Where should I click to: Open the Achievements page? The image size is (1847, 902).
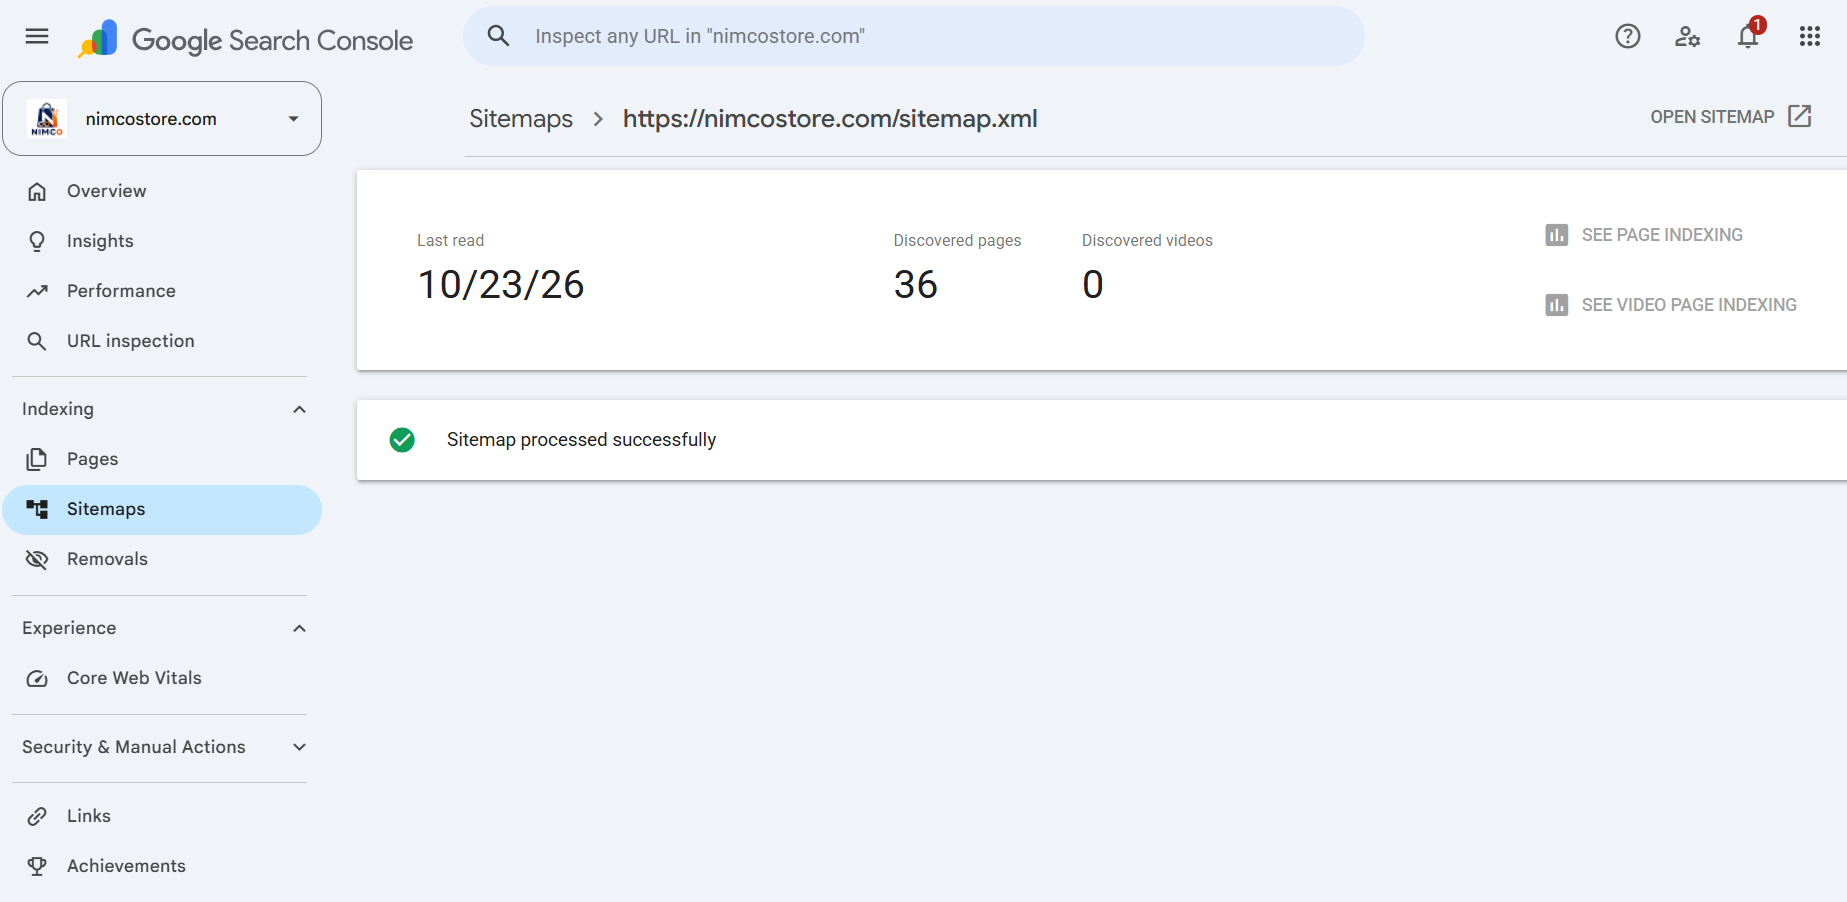click(162, 866)
